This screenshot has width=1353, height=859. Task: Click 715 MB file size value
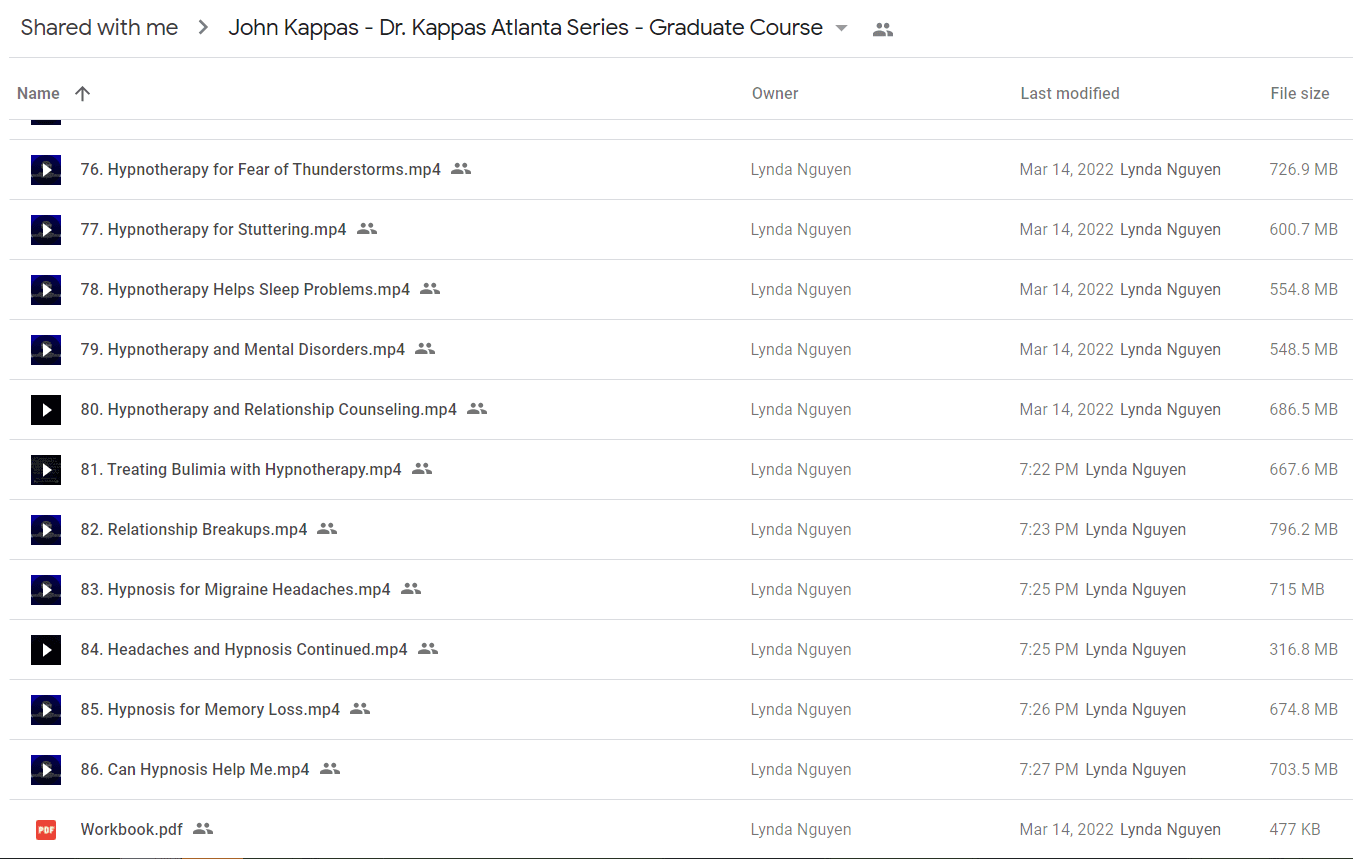point(1297,590)
